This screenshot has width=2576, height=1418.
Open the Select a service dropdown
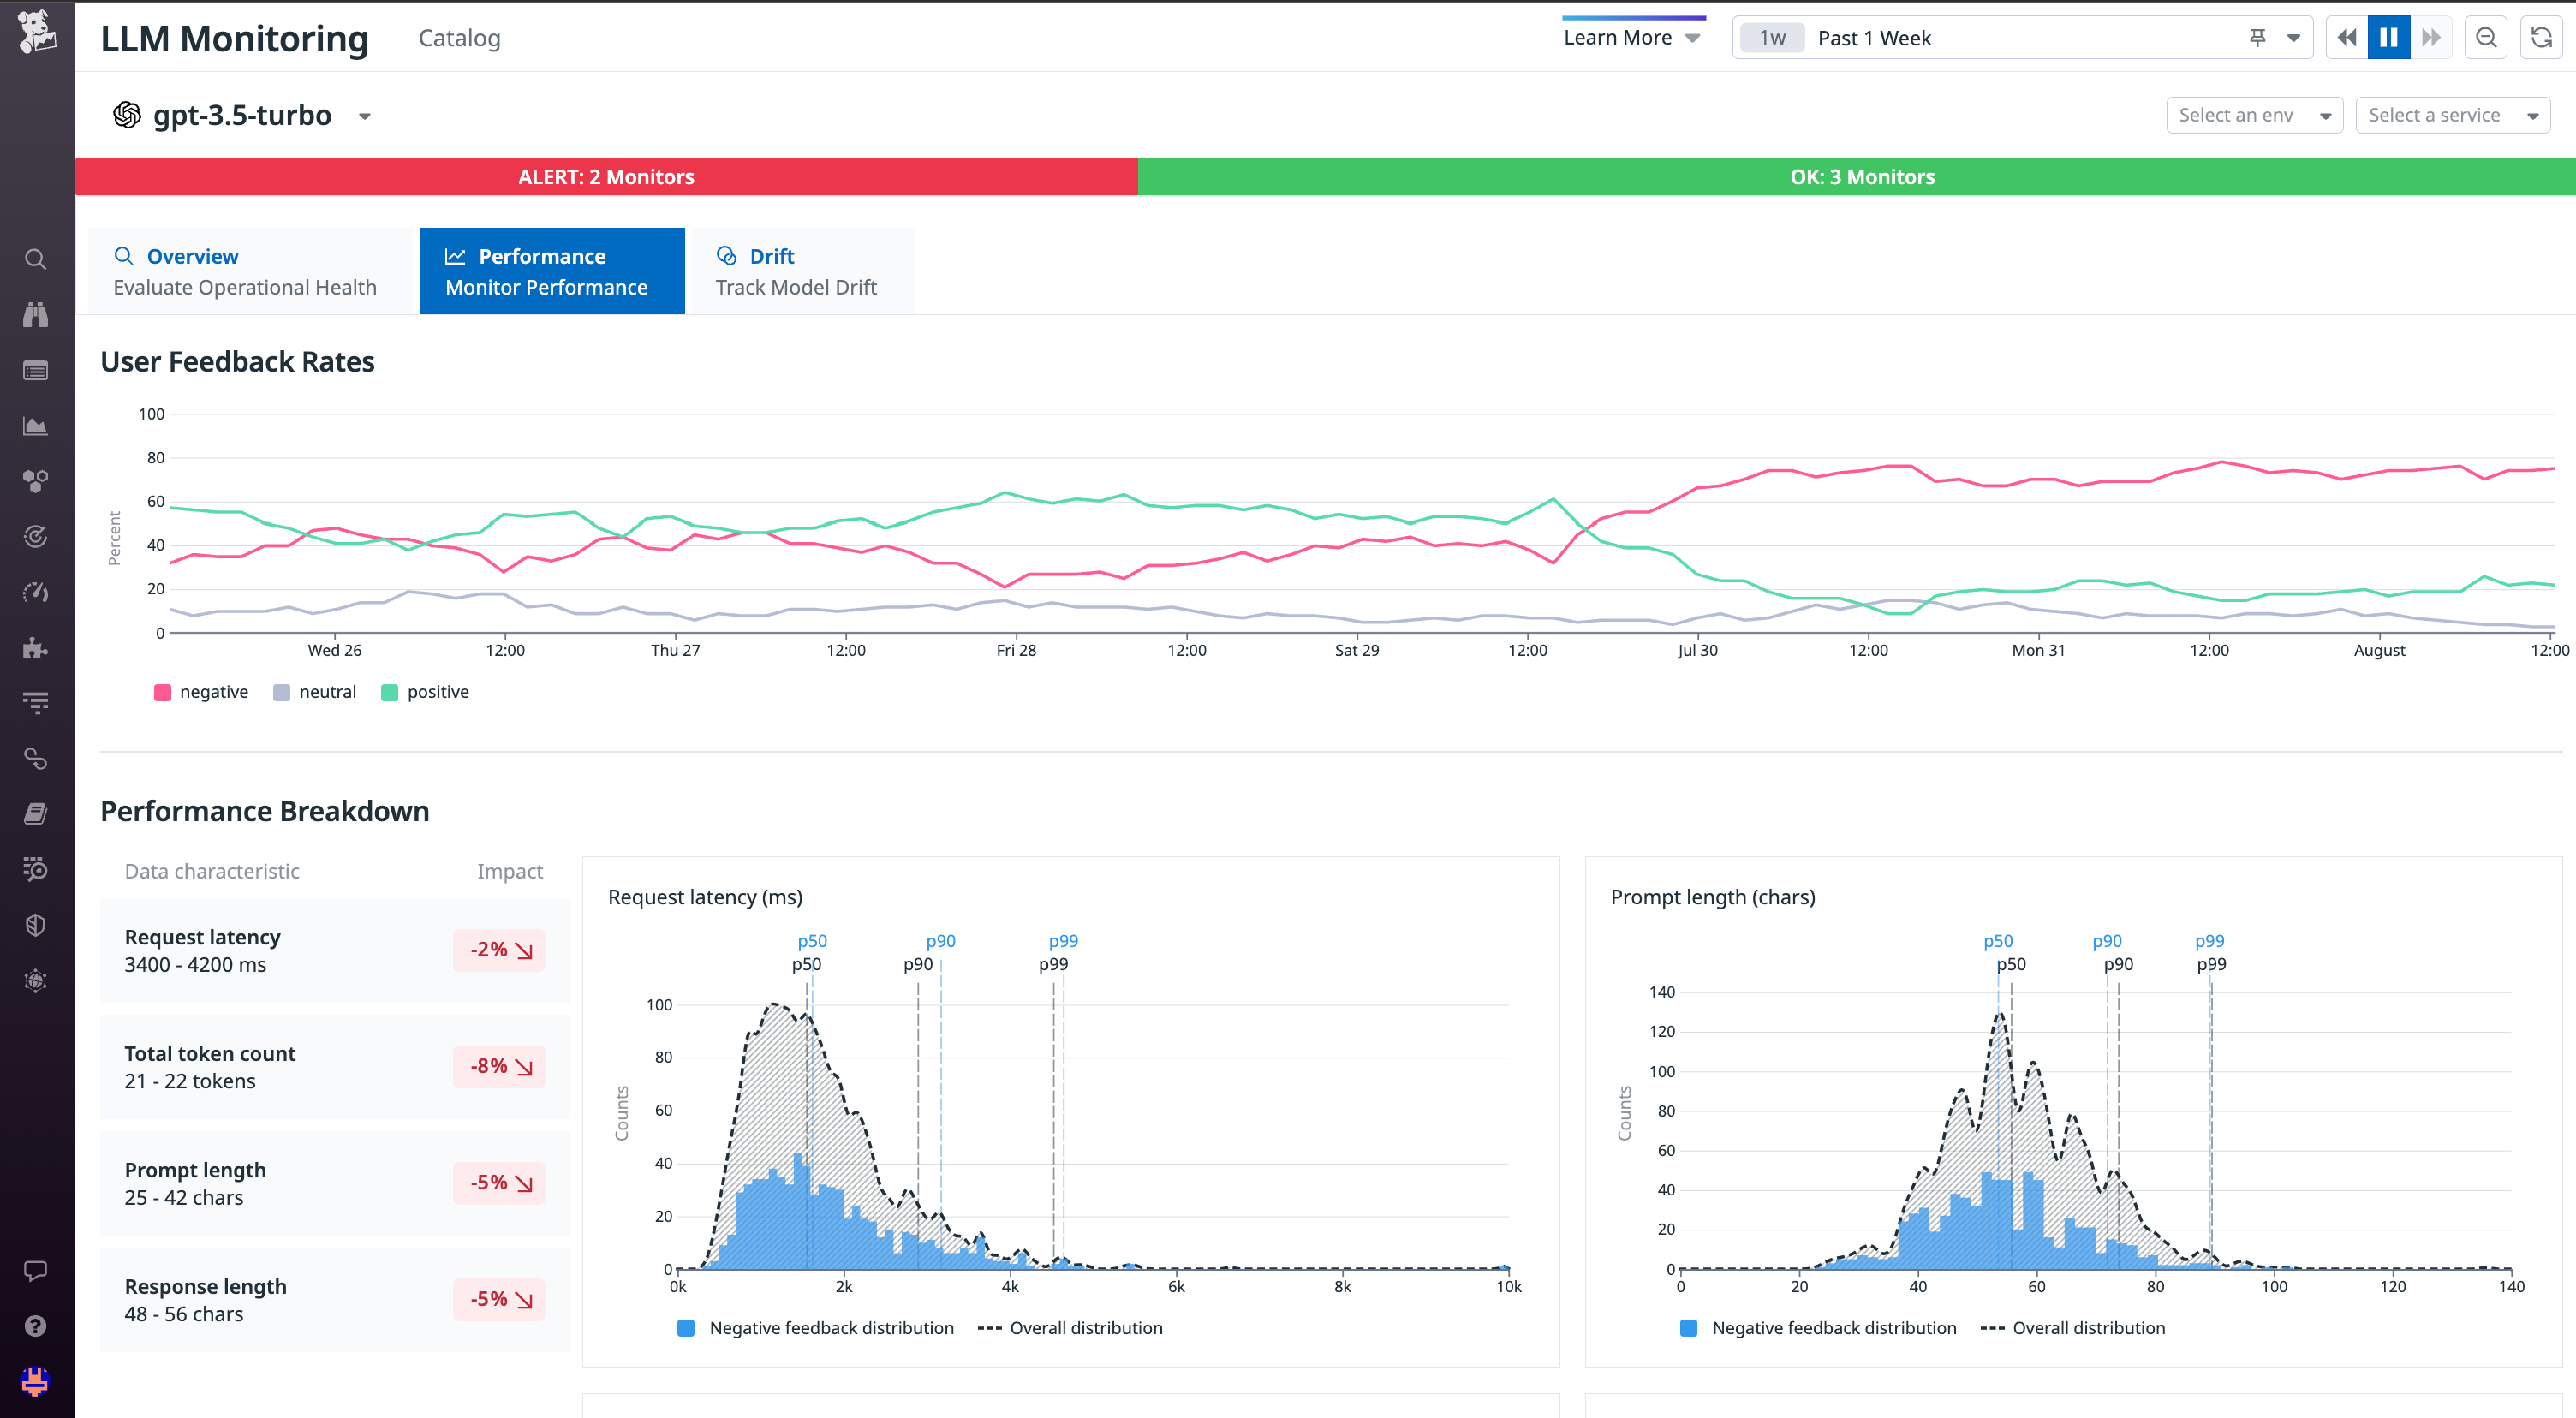[2452, 115]
